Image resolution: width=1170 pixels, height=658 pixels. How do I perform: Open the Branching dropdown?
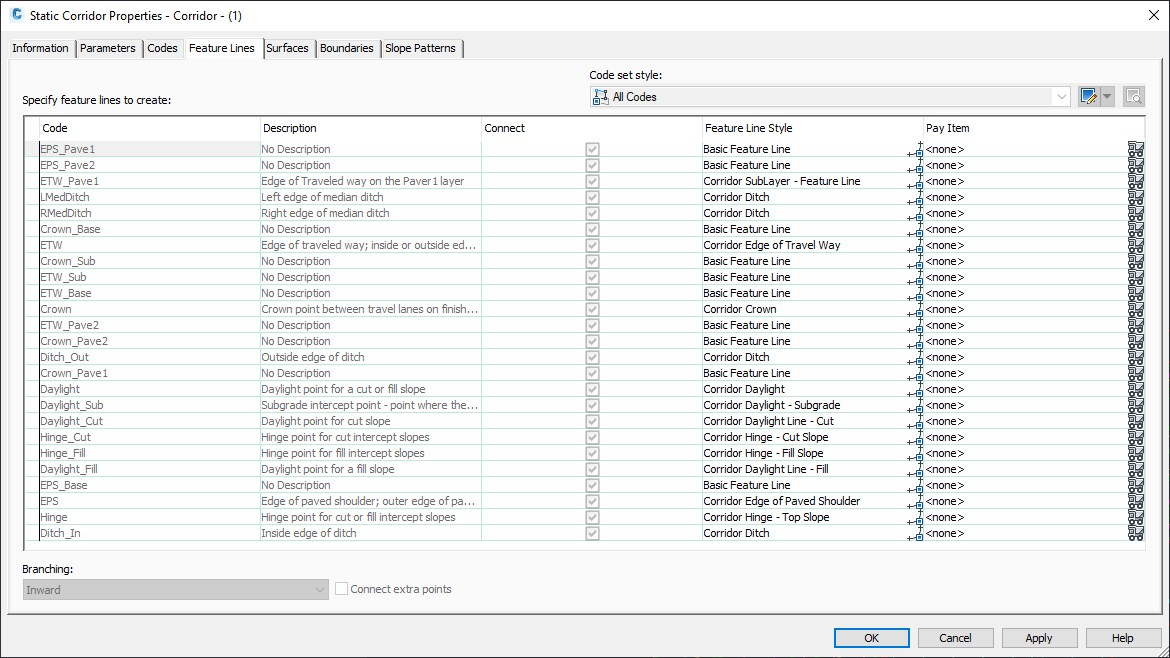click(321, 590)
